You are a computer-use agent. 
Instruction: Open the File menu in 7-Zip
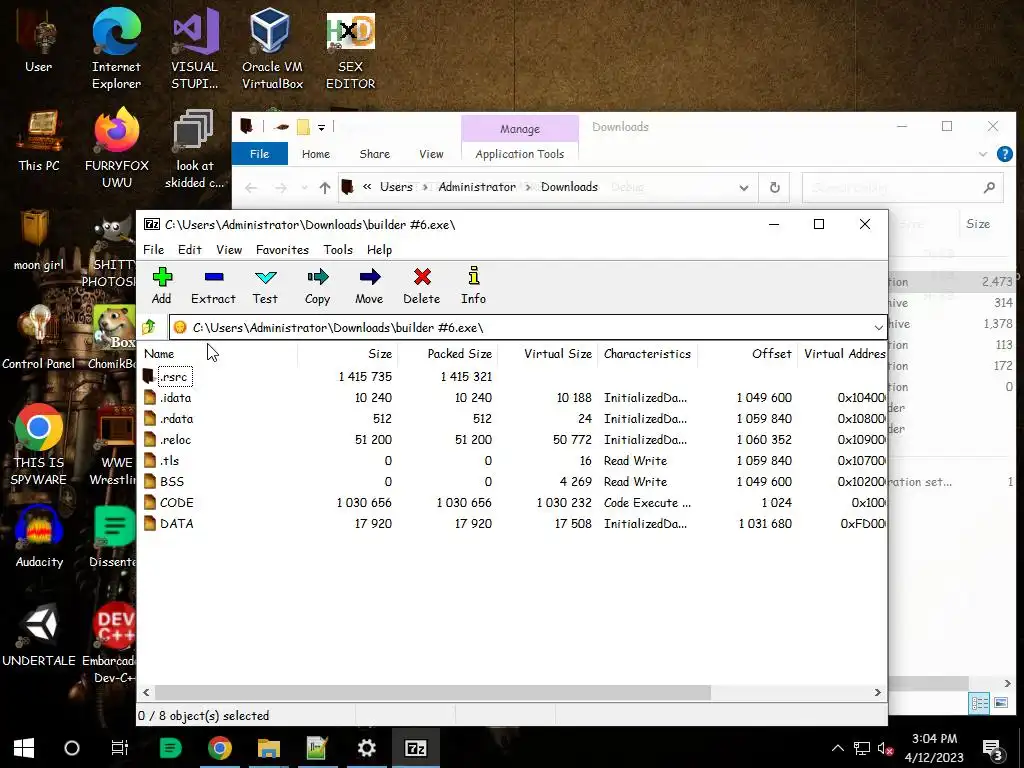point(153,249)
